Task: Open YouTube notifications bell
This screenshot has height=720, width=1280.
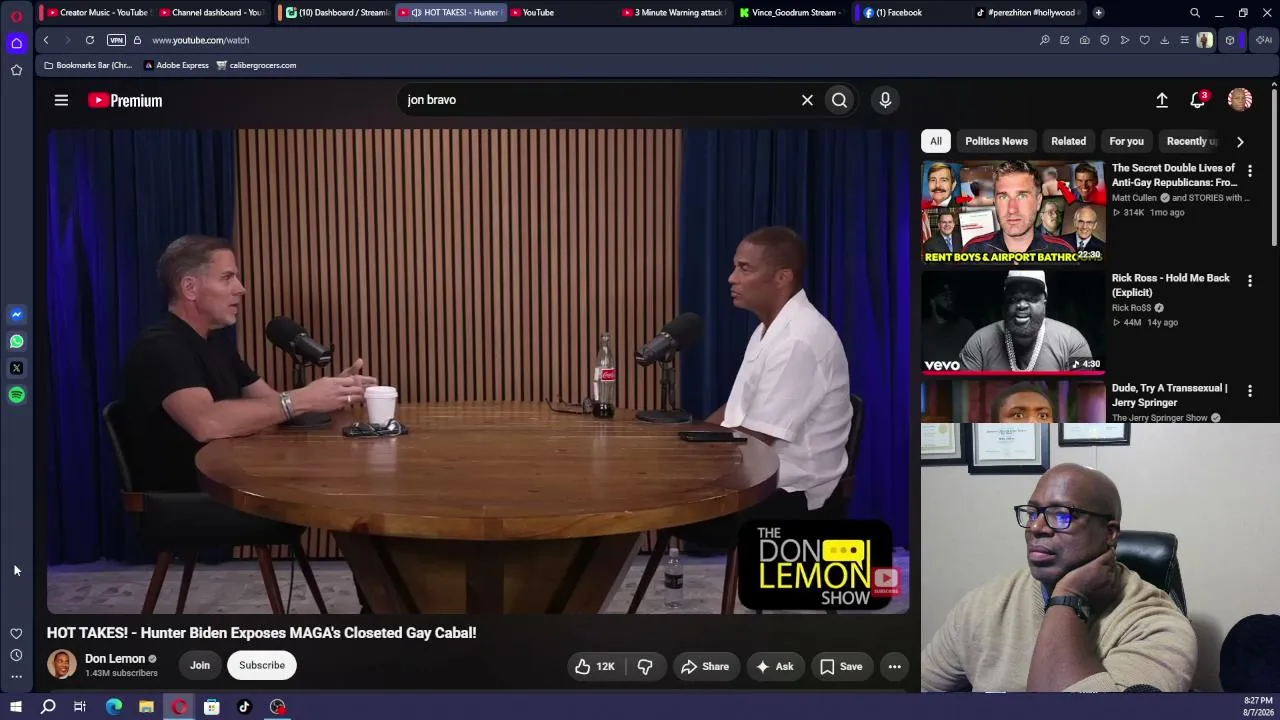Action: pyautogui.click(x=1198, y=100)
